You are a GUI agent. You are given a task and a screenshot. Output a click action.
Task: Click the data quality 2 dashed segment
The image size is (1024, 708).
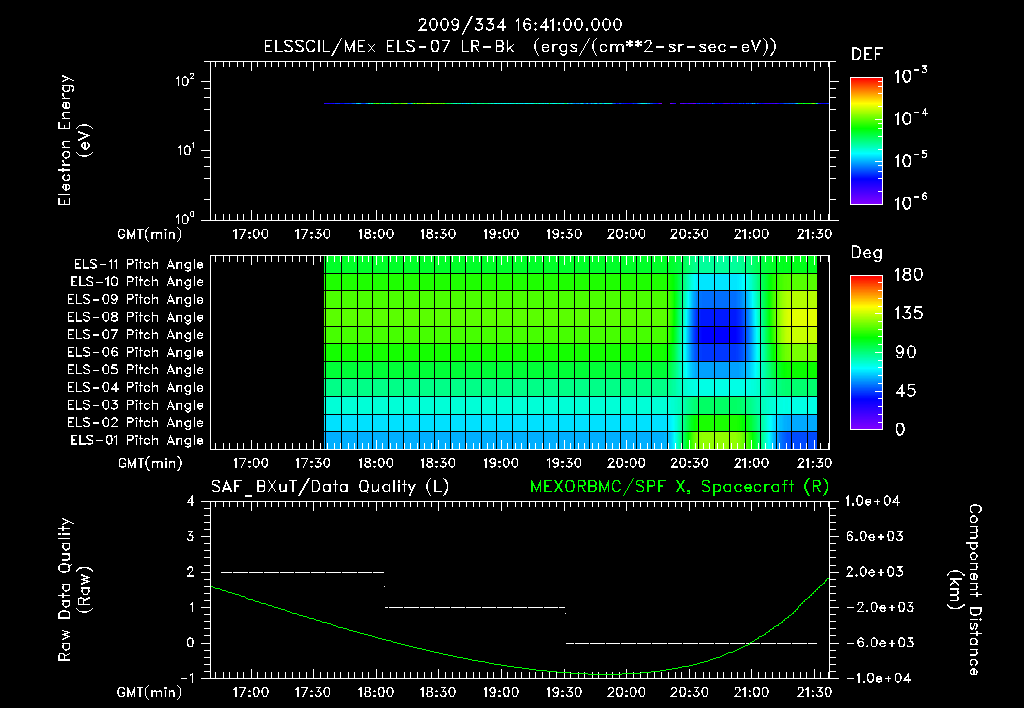(302, 572)
